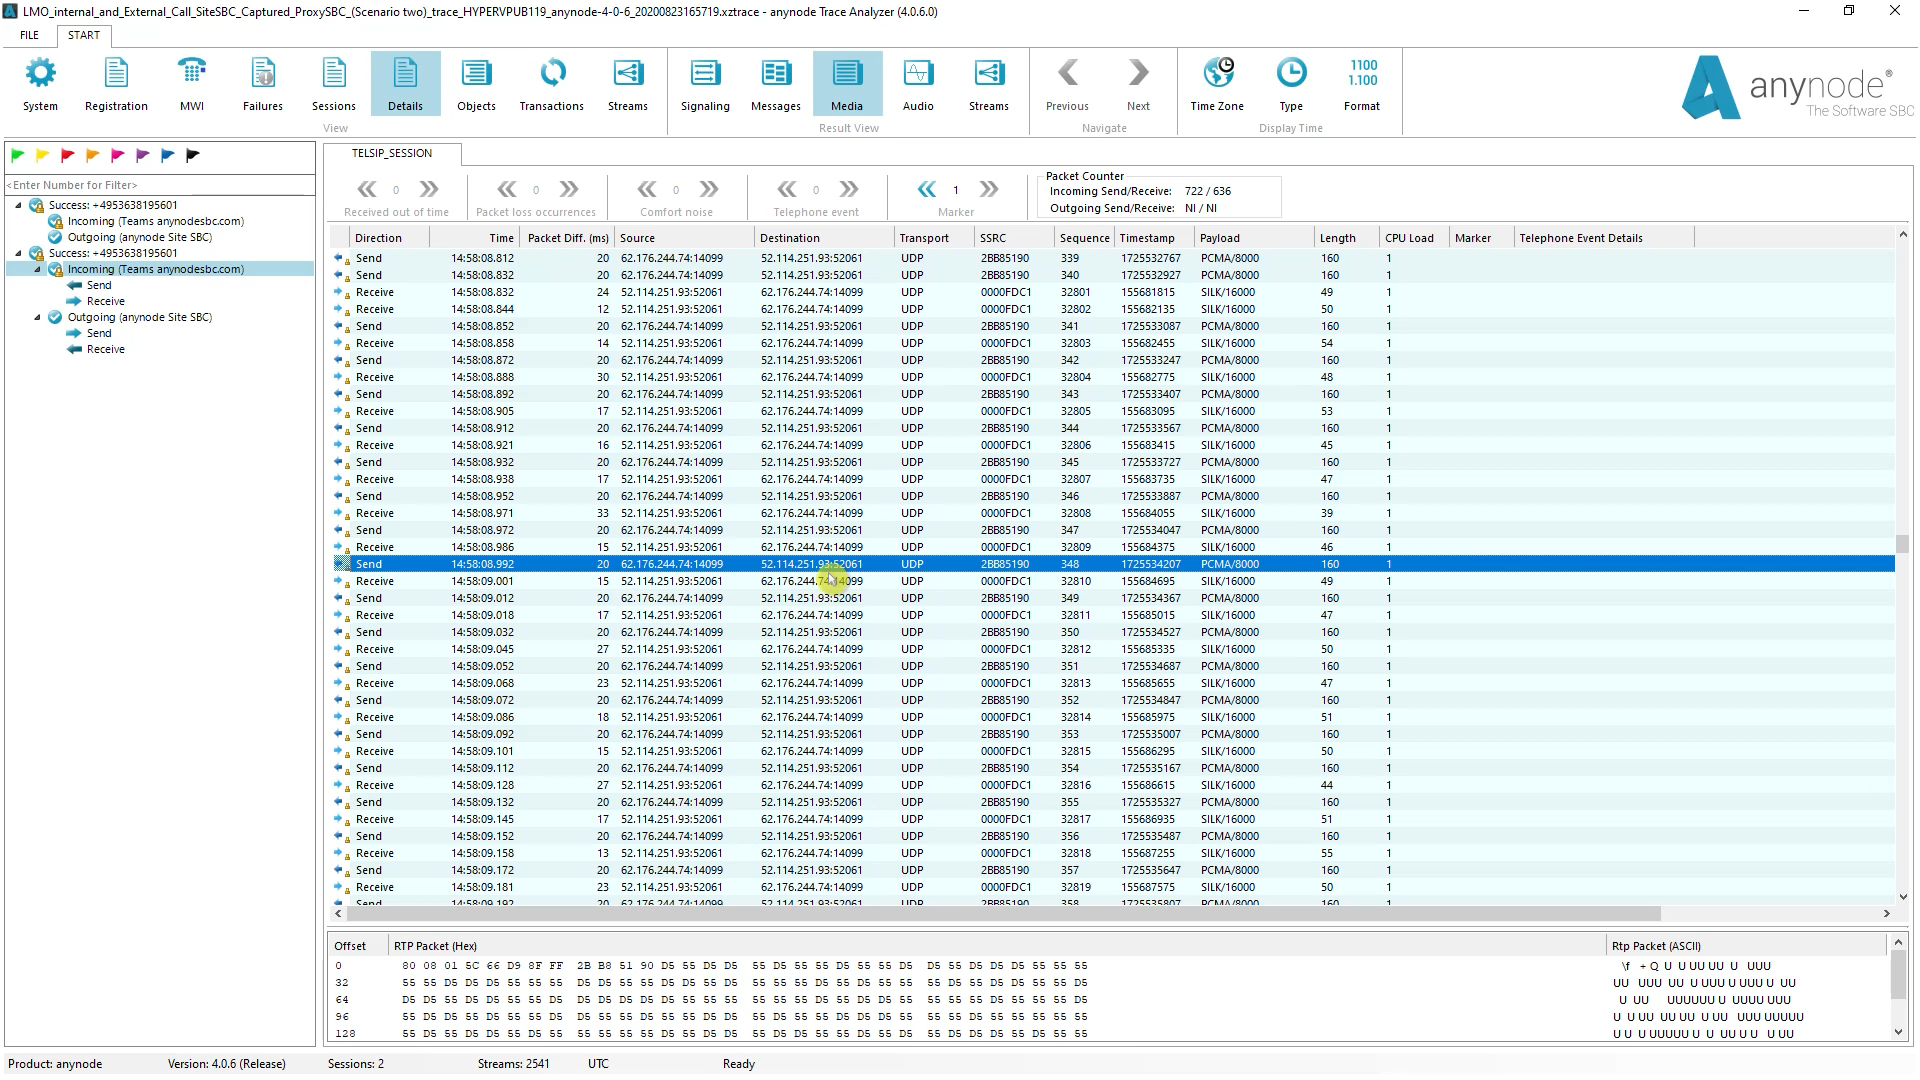Open Streams in the View group
Viewport: 1920px width, 1080px height.
point(628,84)
